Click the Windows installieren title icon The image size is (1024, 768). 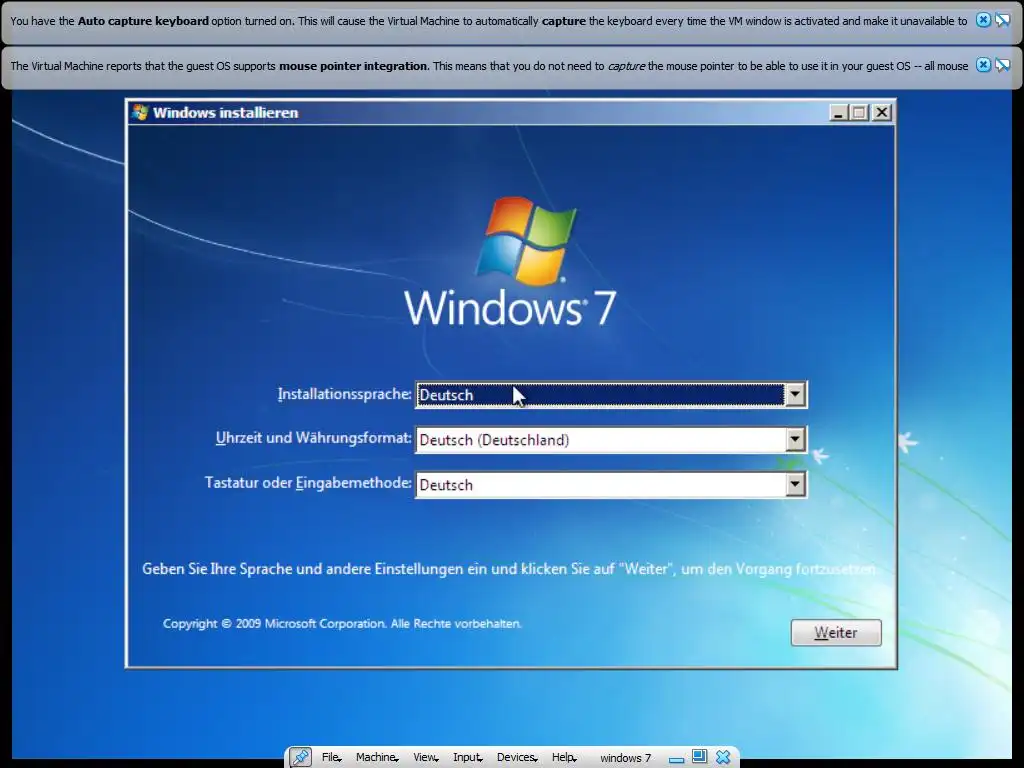pos(140,112)
